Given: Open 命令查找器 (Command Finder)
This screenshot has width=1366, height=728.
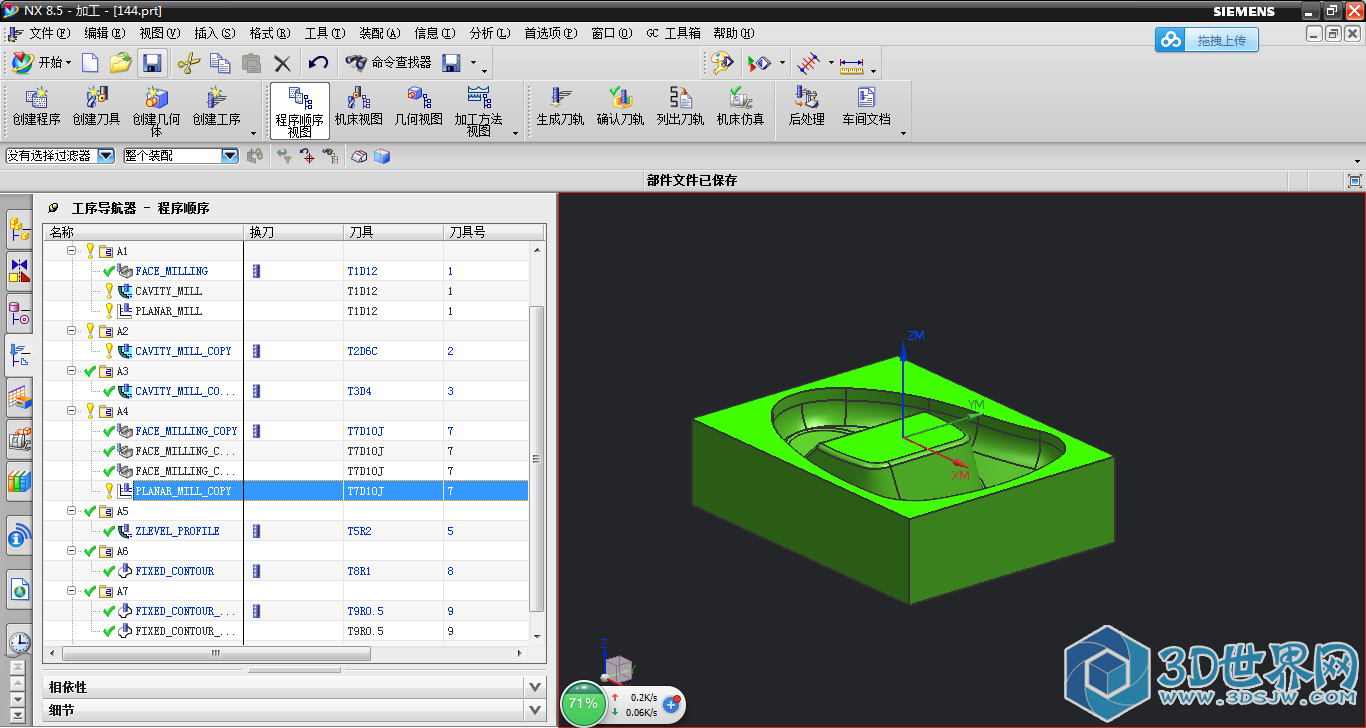Looking at the screenshot, I should coord(388,63).
